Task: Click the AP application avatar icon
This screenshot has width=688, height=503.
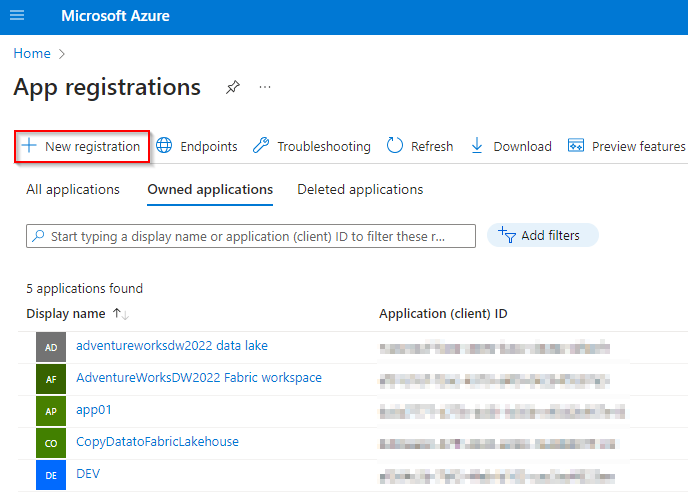Action: (x=51, y=411)
